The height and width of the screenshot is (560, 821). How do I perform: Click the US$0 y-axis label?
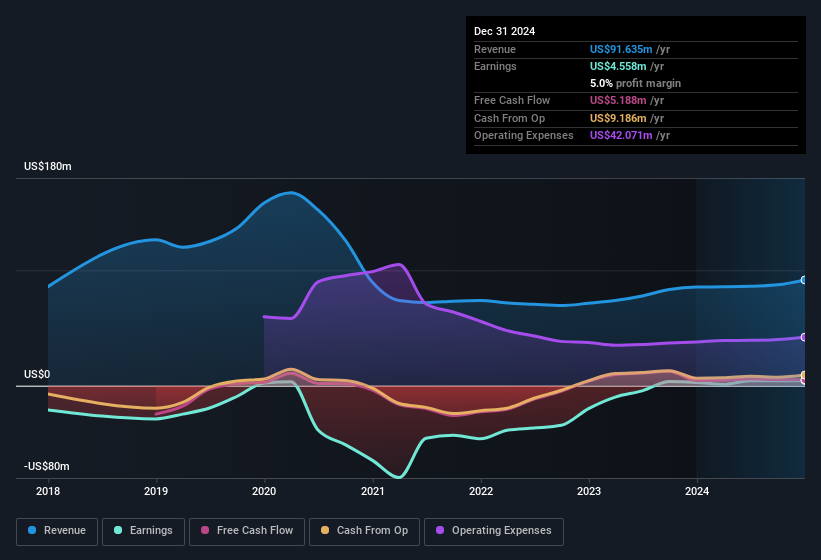[37, 374]
